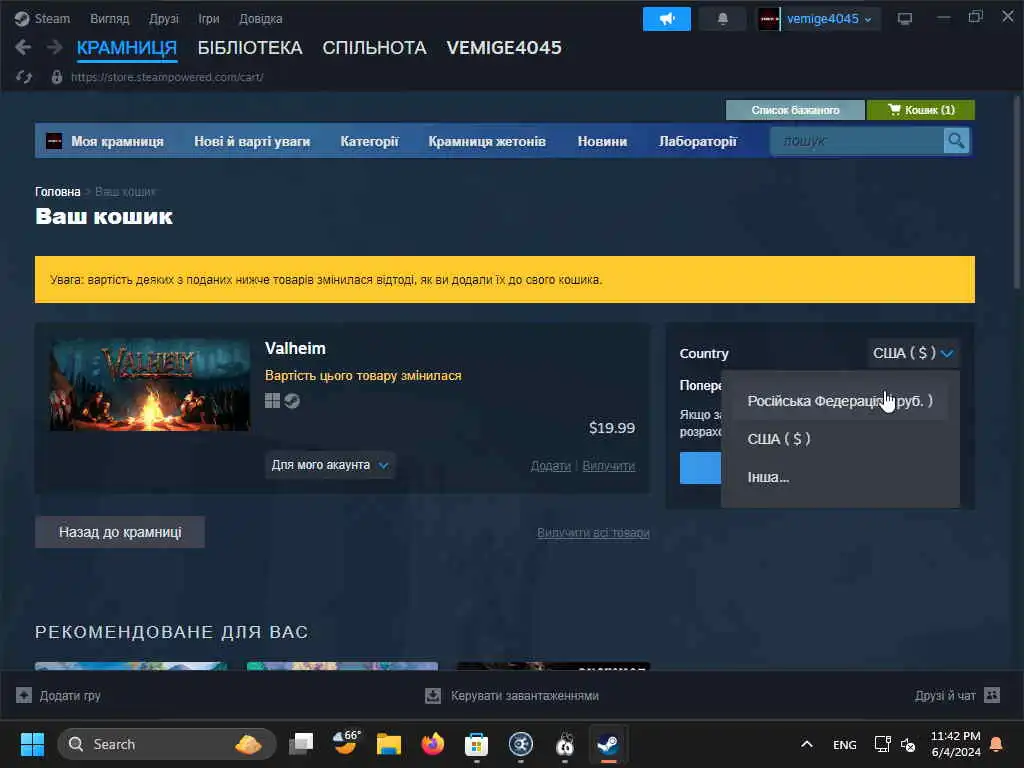Focus the store search field
The image size is (1024, 768).
[x=857, y=140]
